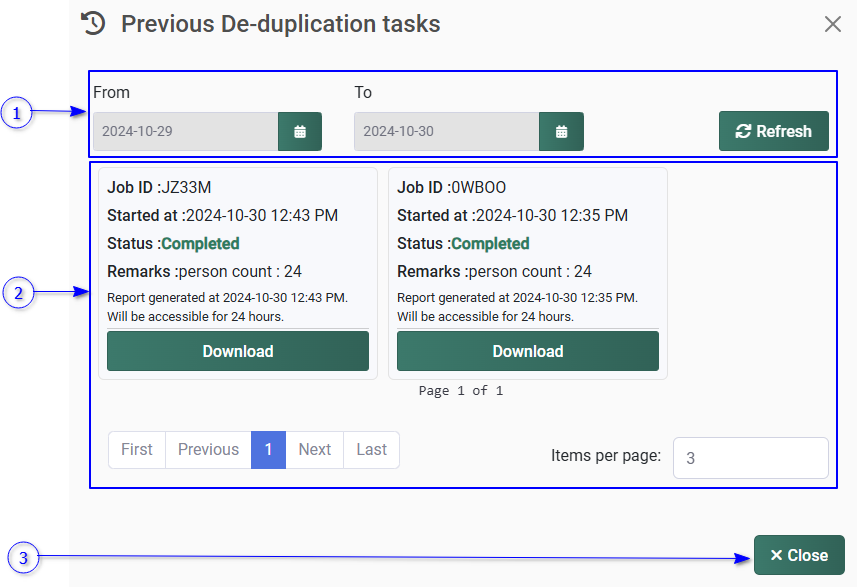This screenshot has width=857, height=587.
Task: Download the report for job JZ33M
Action: tap(238, 351)
